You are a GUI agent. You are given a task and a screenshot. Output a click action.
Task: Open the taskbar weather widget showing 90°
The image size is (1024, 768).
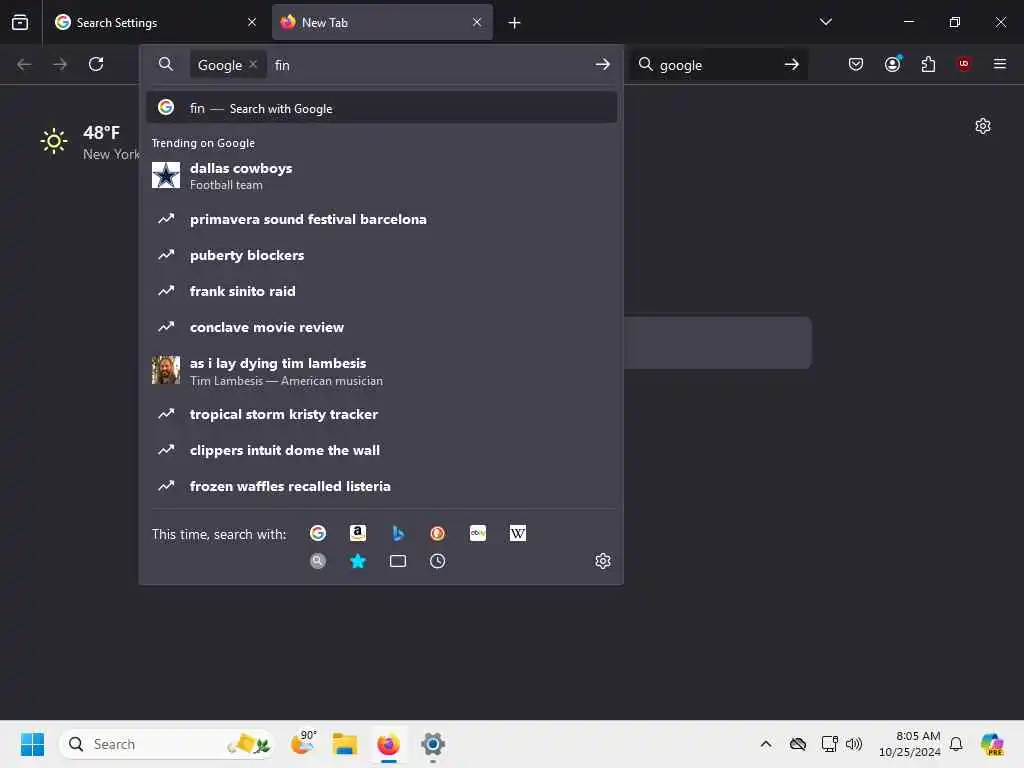303,743
